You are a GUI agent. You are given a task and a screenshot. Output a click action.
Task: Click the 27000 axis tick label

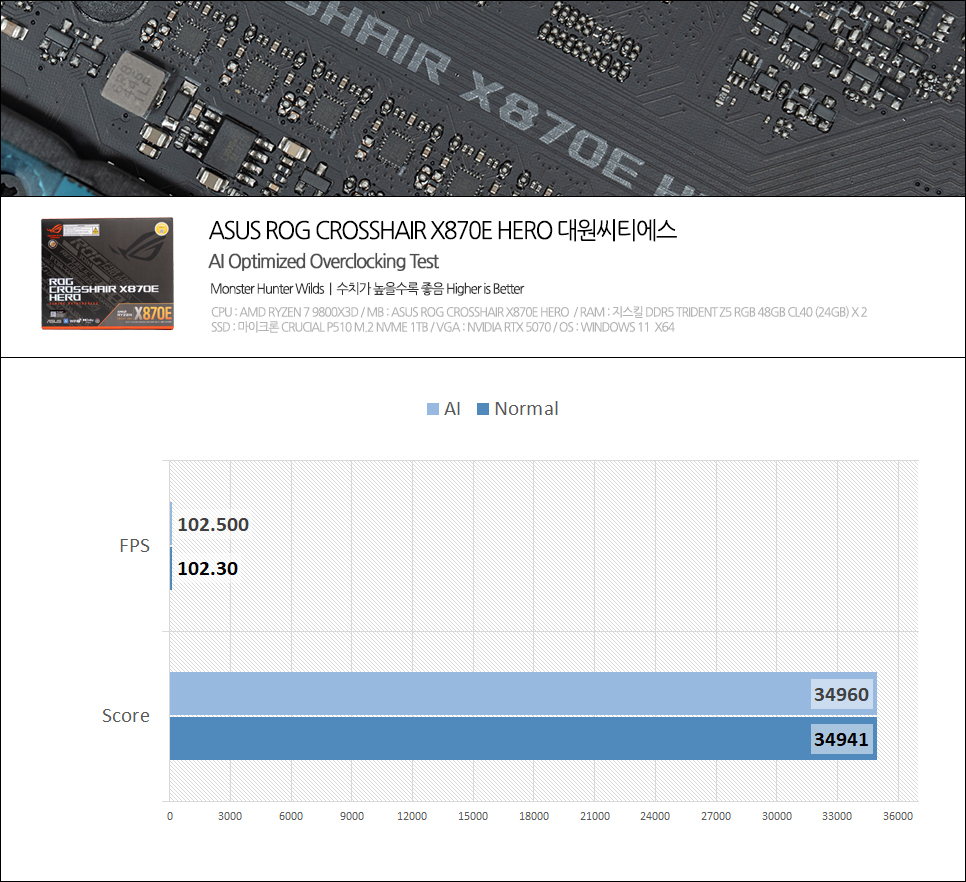click(x=716, y=816)
